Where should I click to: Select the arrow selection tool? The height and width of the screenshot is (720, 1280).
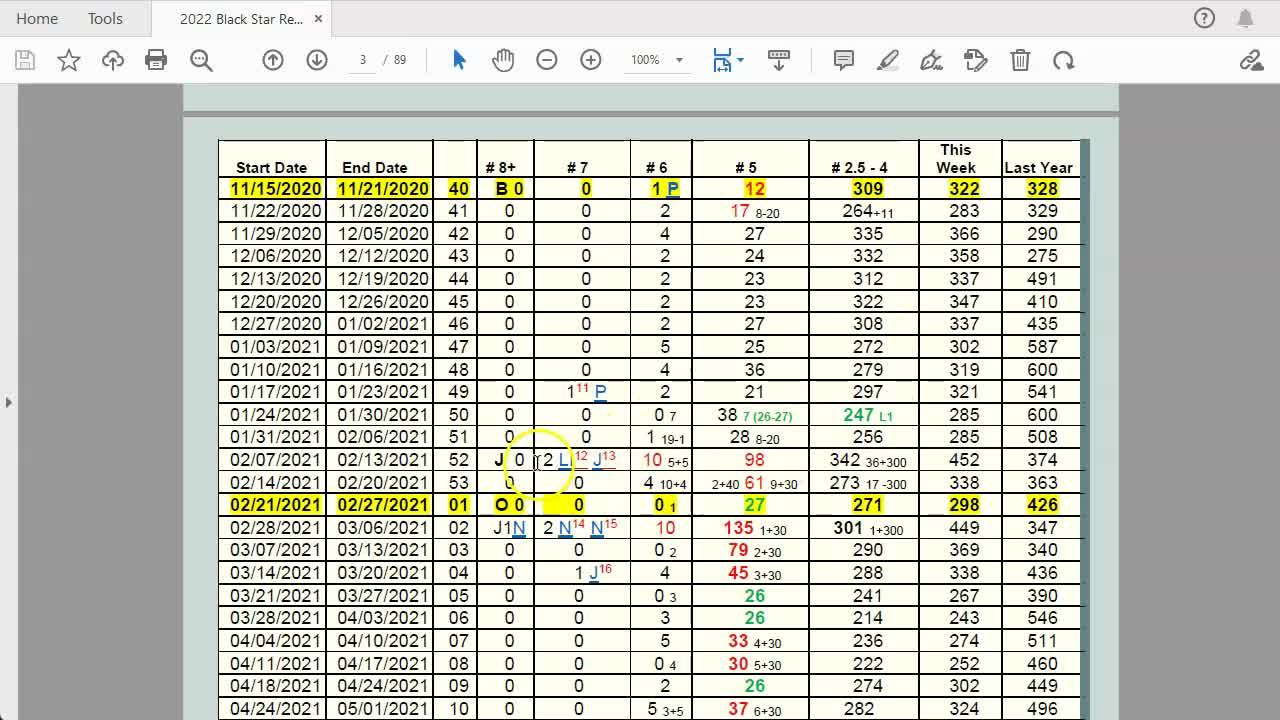coord(459,60)
